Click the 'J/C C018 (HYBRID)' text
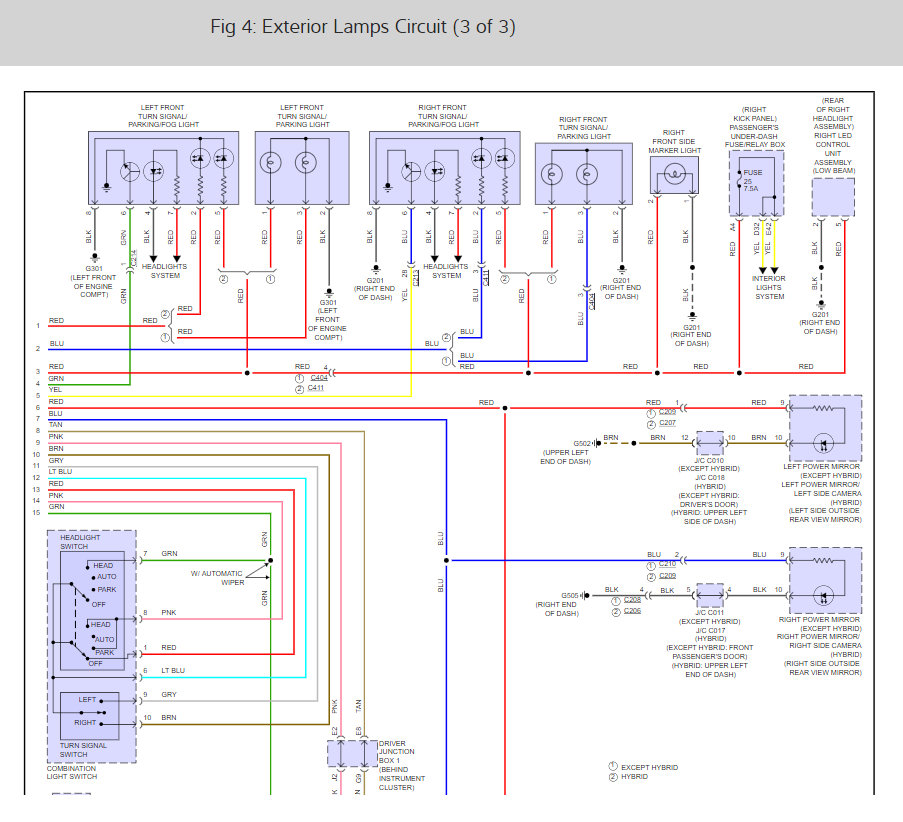 click(710, 482)
